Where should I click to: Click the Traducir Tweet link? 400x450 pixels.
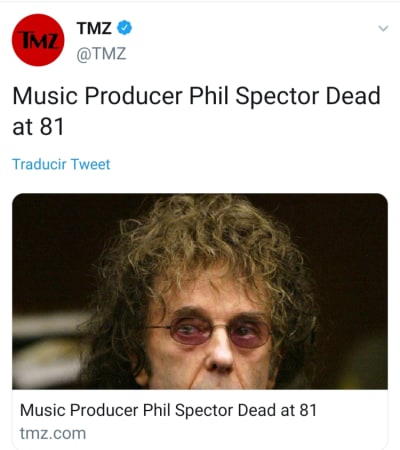[61, 164]
